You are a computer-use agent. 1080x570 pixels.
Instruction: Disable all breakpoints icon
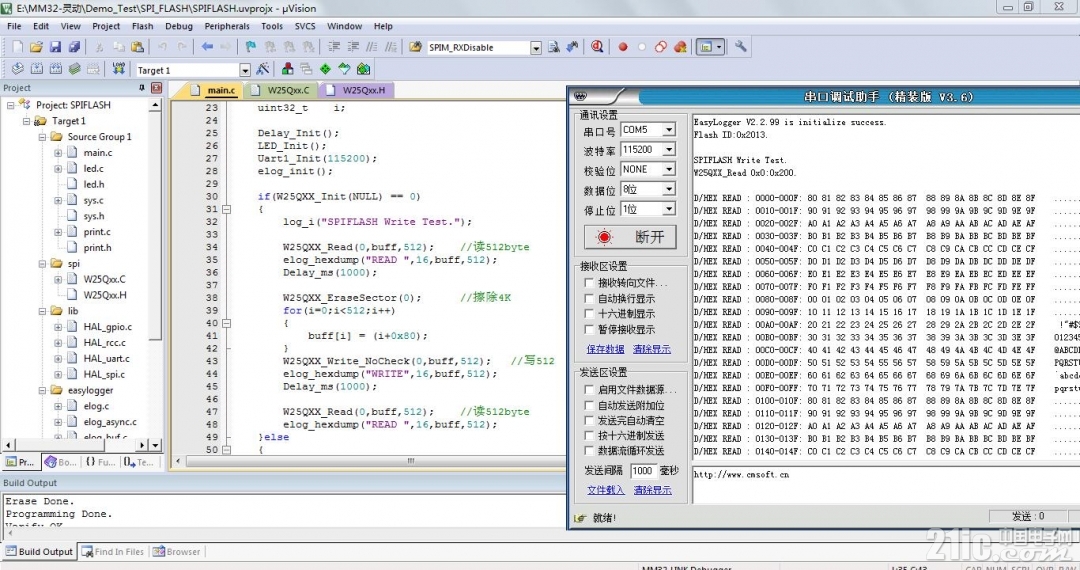661,47
